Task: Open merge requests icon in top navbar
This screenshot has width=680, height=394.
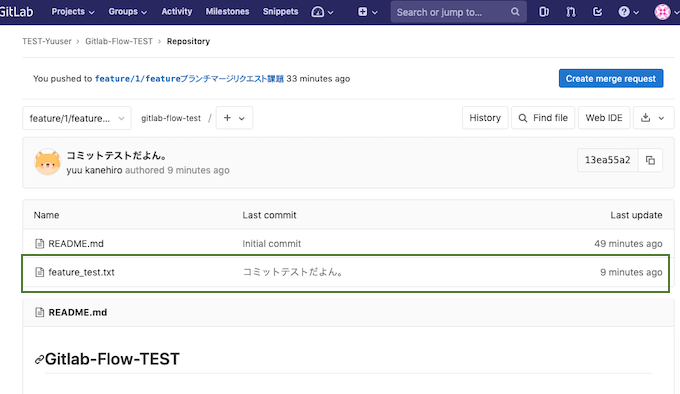Action: (x=571, y=12)
